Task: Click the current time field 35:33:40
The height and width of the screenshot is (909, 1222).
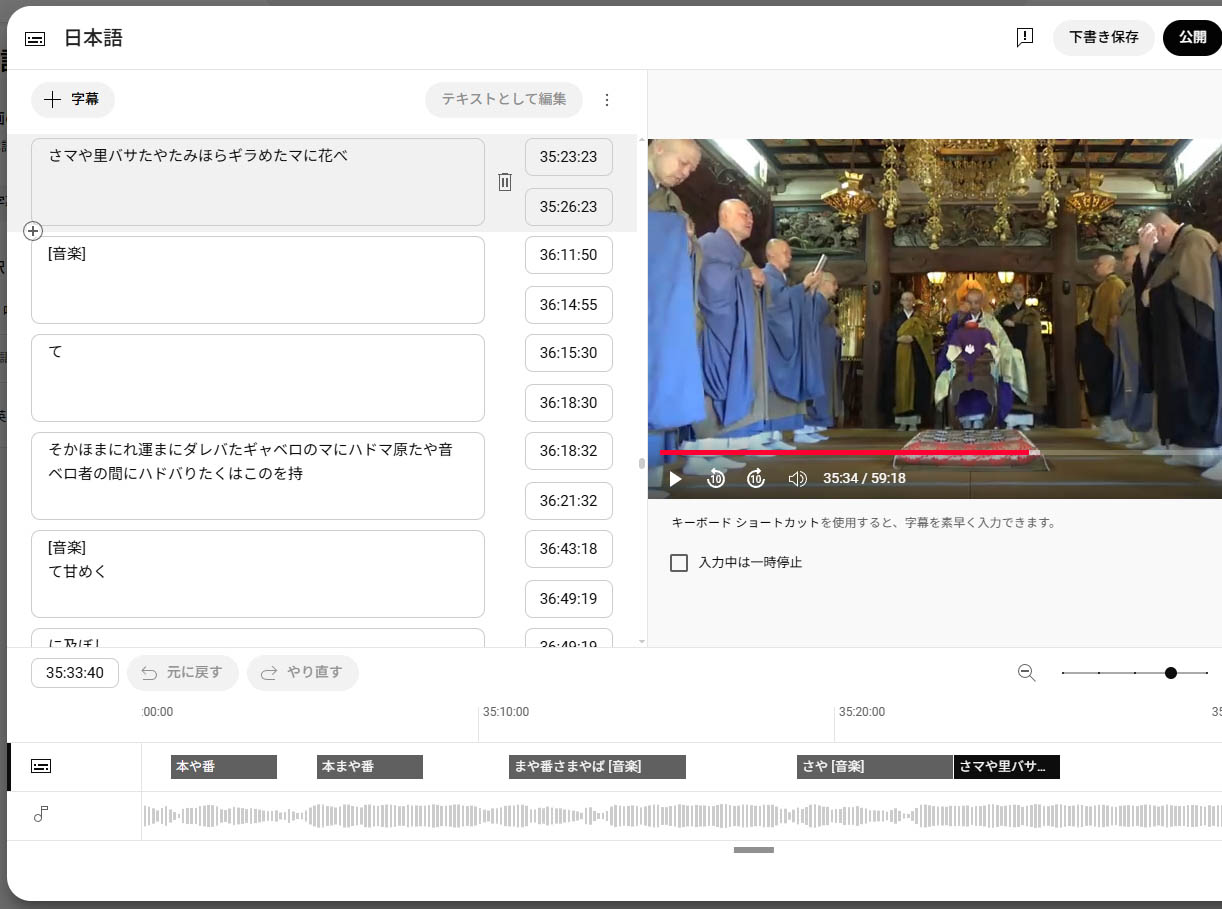Action: [75, 673]
